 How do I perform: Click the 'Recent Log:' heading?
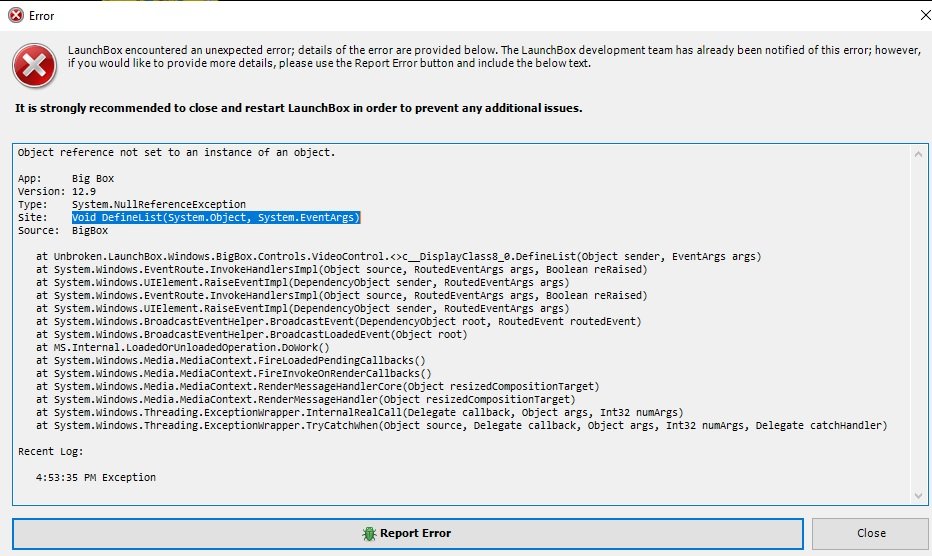51,452
